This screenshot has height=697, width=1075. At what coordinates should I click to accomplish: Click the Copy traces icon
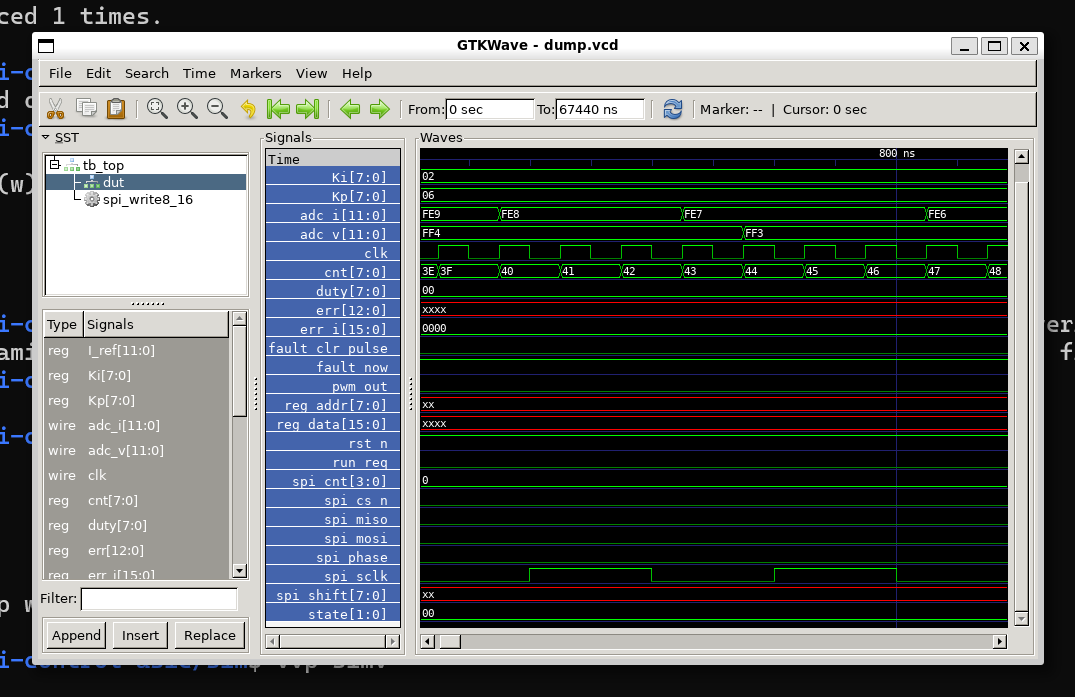pos(86,109)
